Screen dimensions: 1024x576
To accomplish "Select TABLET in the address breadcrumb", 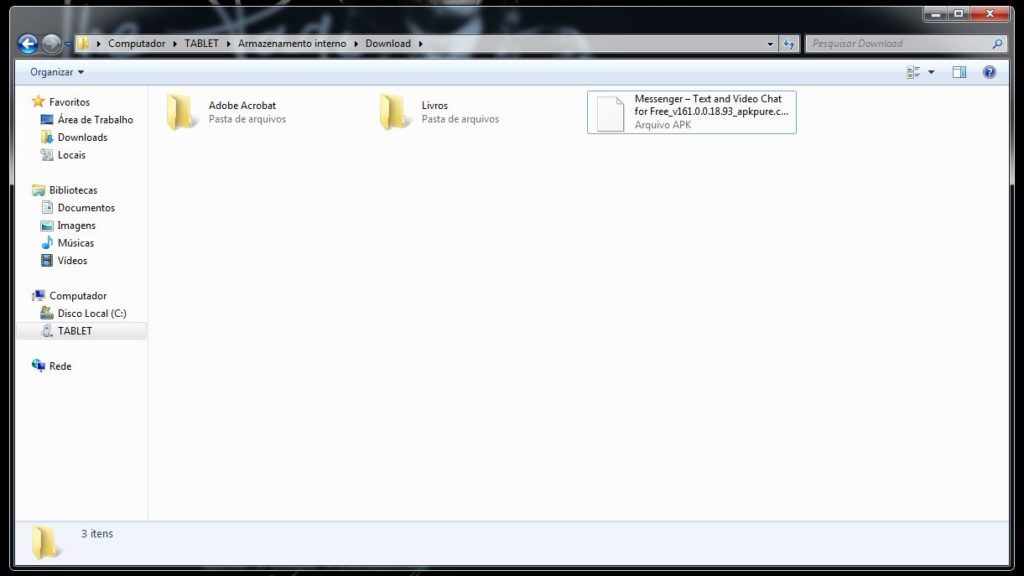I will coord(201,43).
